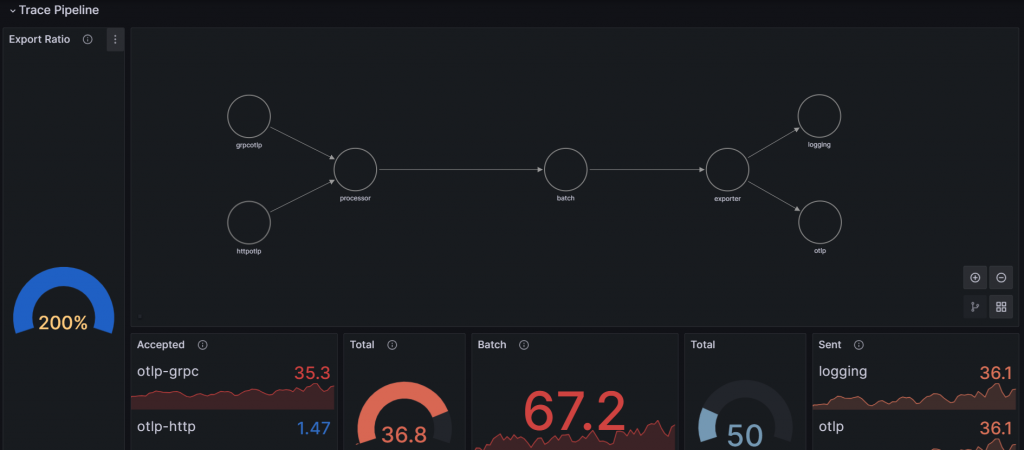1024x450 pixels.
Task: Click the logging node circle
Action: point(820,116)
